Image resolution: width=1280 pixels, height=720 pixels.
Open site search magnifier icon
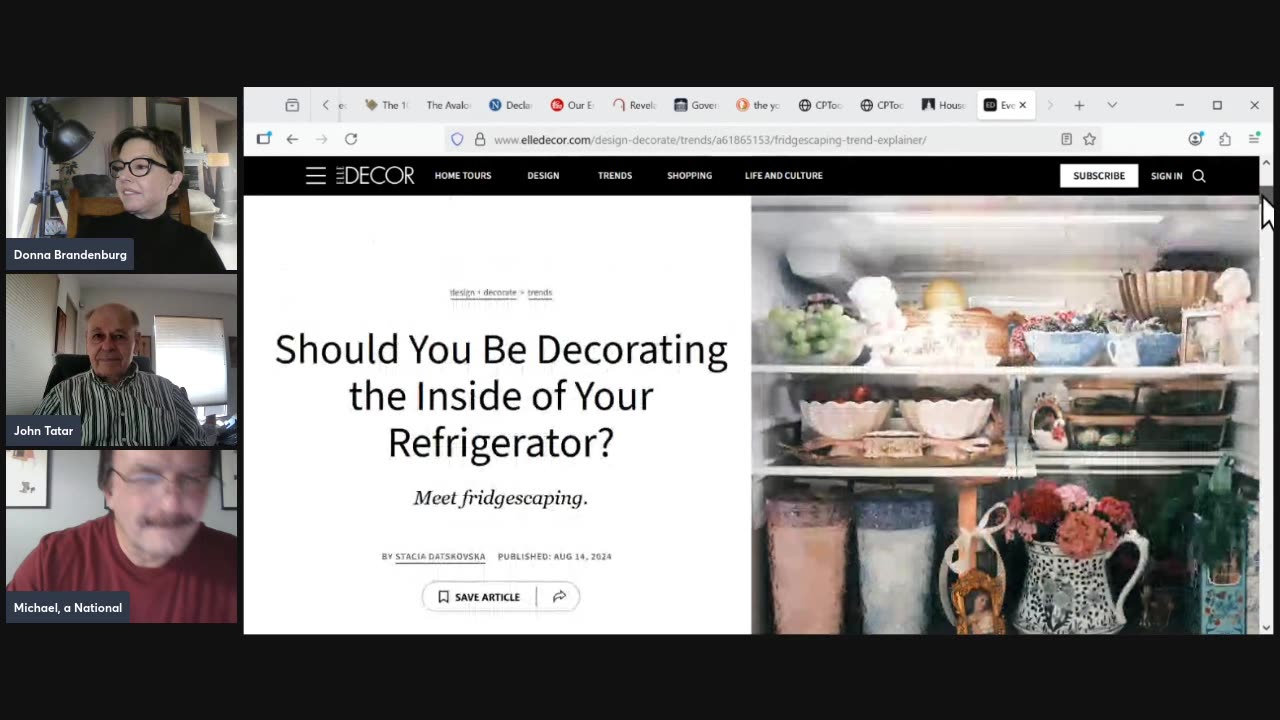coord(1199,176)
